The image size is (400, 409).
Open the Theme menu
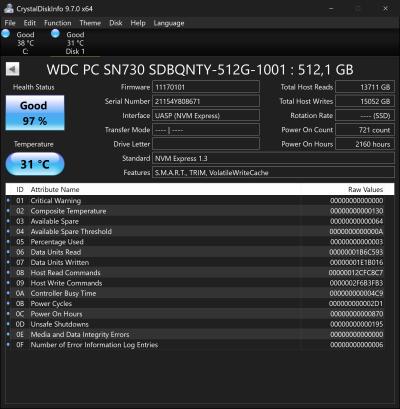click(x=90, y=23)
